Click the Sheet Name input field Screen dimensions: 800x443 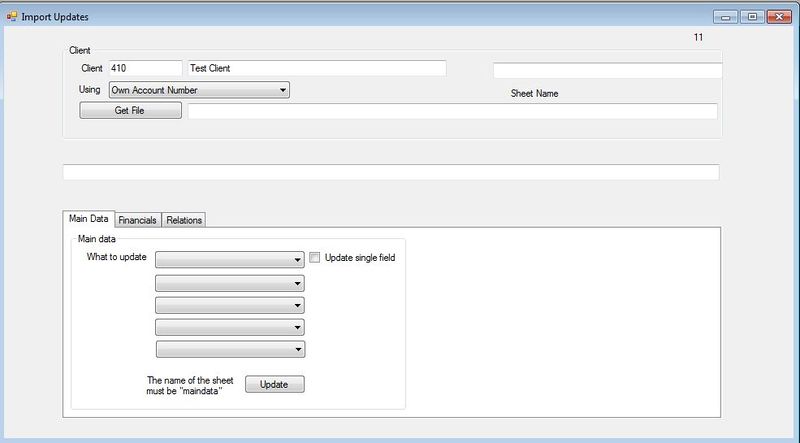tap(608, 70)
